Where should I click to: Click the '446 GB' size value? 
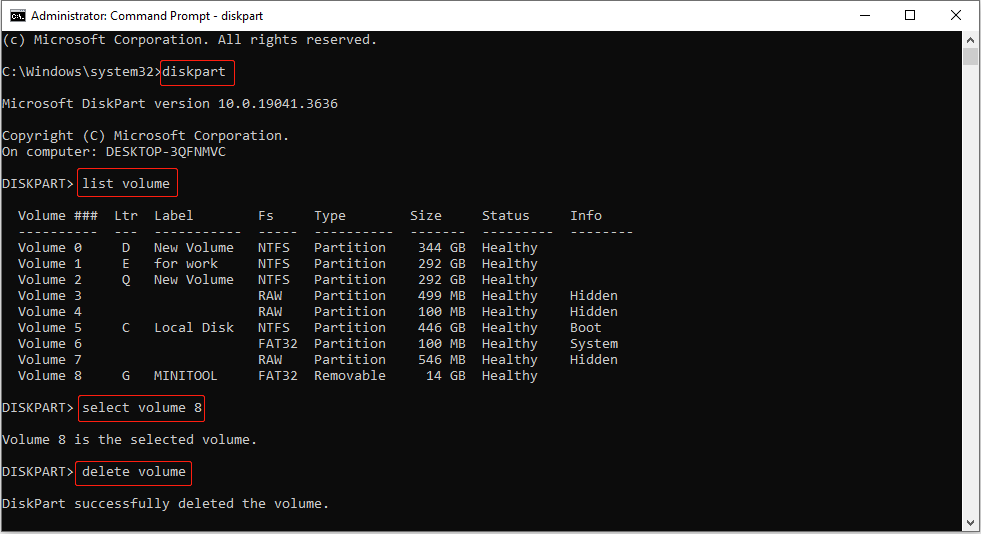(442, 328)
